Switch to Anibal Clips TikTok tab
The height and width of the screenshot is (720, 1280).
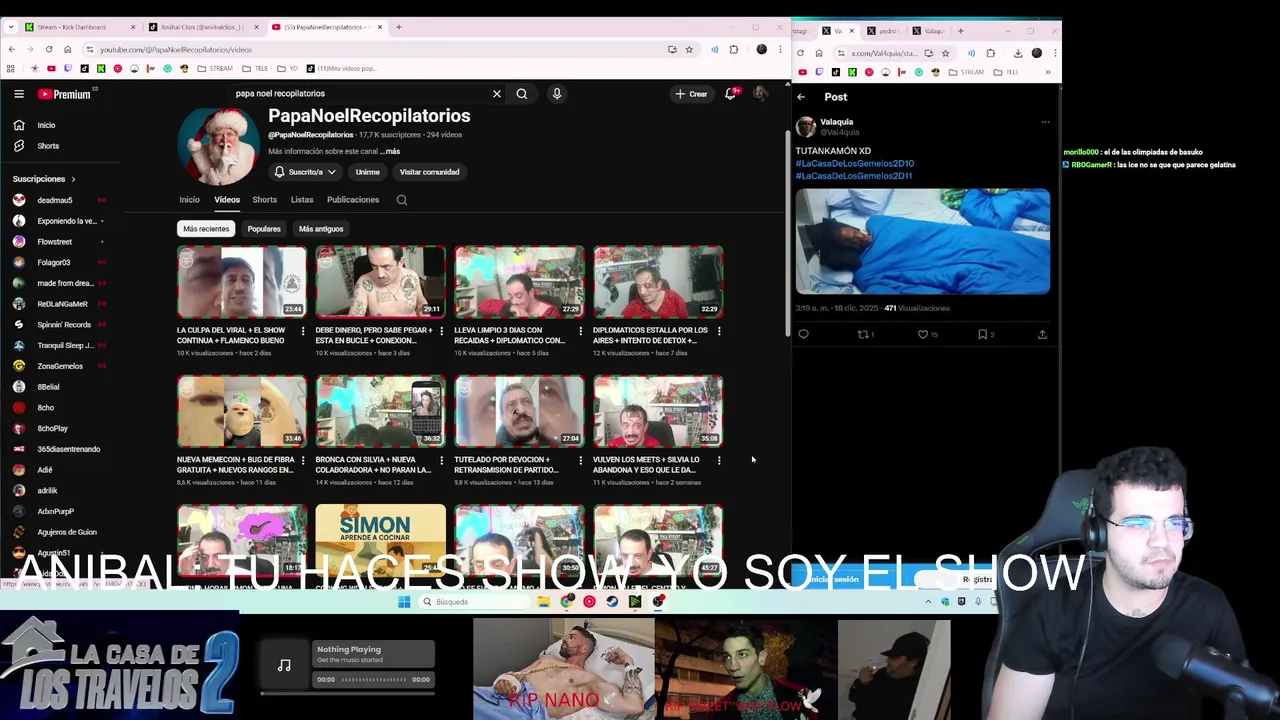click(x=204, y=27)
